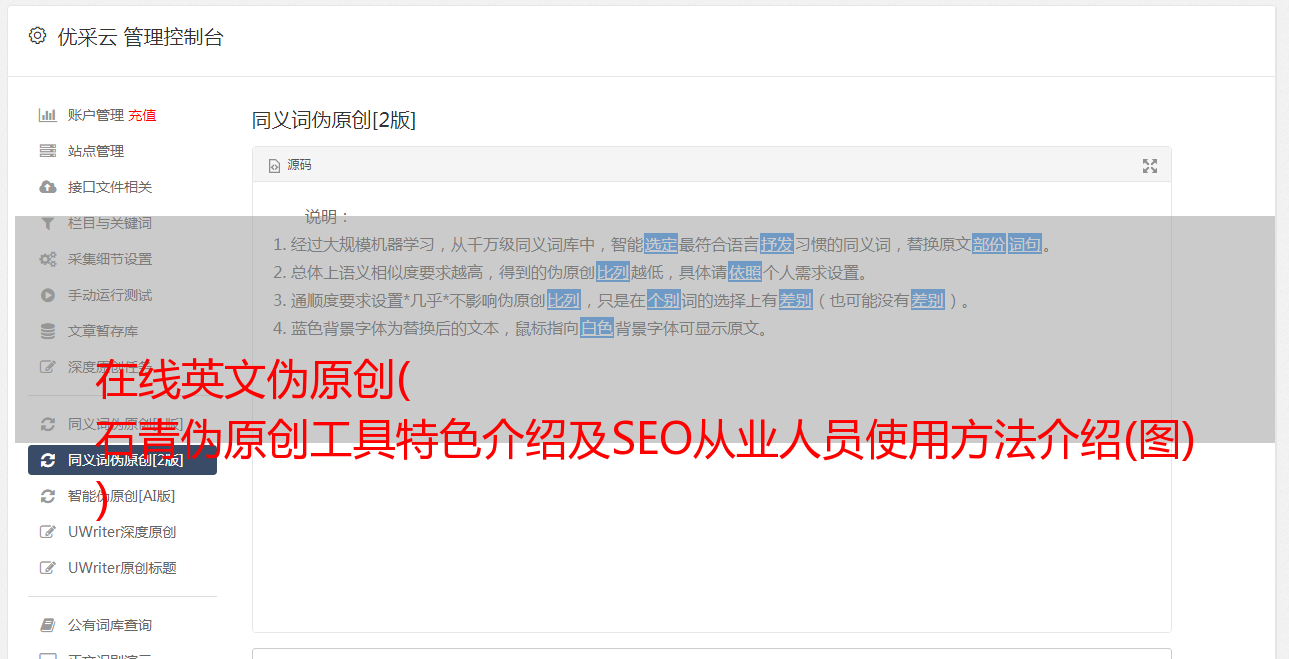The height and width of the screenshot is (659, 1289).
Task: Click highlighted word 选定 in the text
Action: click(661, 244)
